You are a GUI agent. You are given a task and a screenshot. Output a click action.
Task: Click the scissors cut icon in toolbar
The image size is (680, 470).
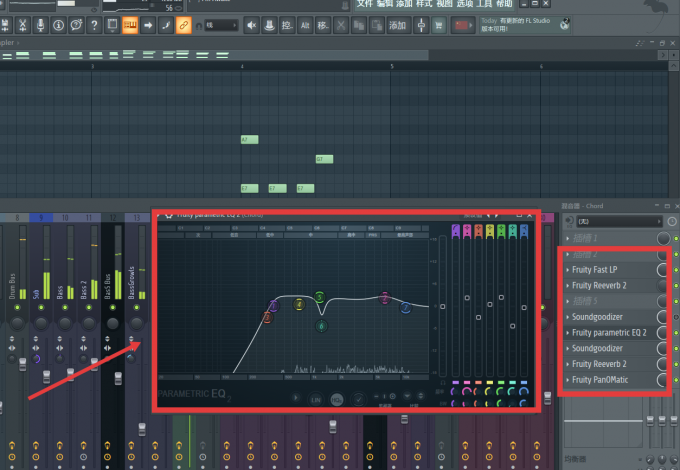(23, 25)
